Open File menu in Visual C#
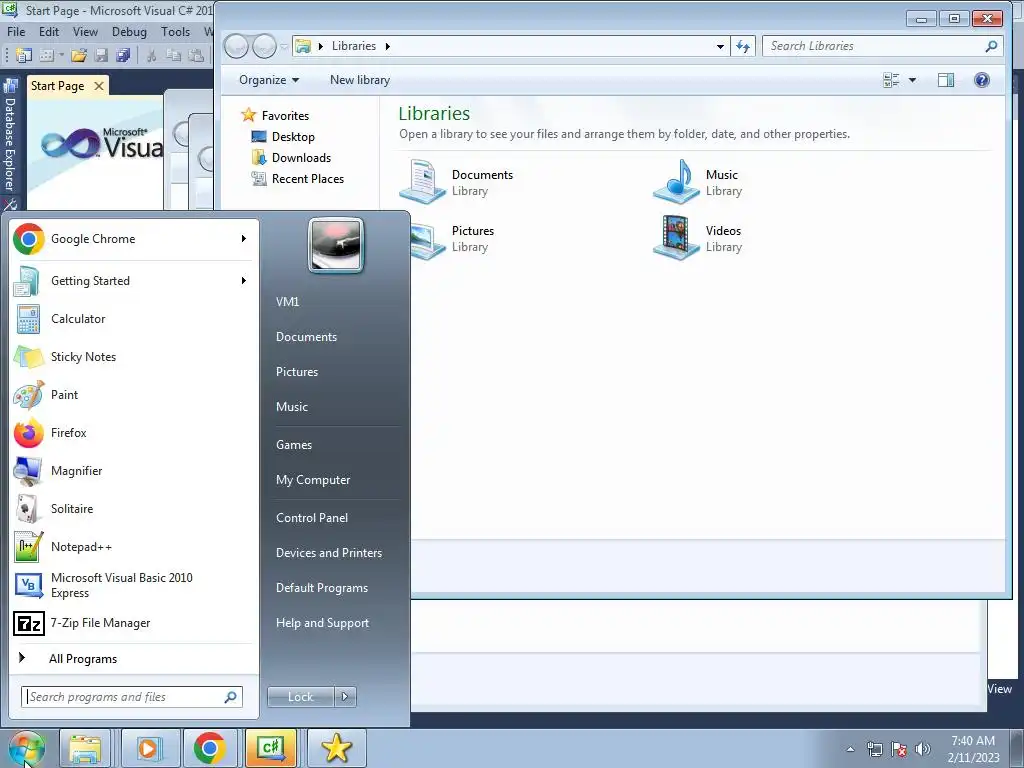1024x768 pixels. [16, 31]
